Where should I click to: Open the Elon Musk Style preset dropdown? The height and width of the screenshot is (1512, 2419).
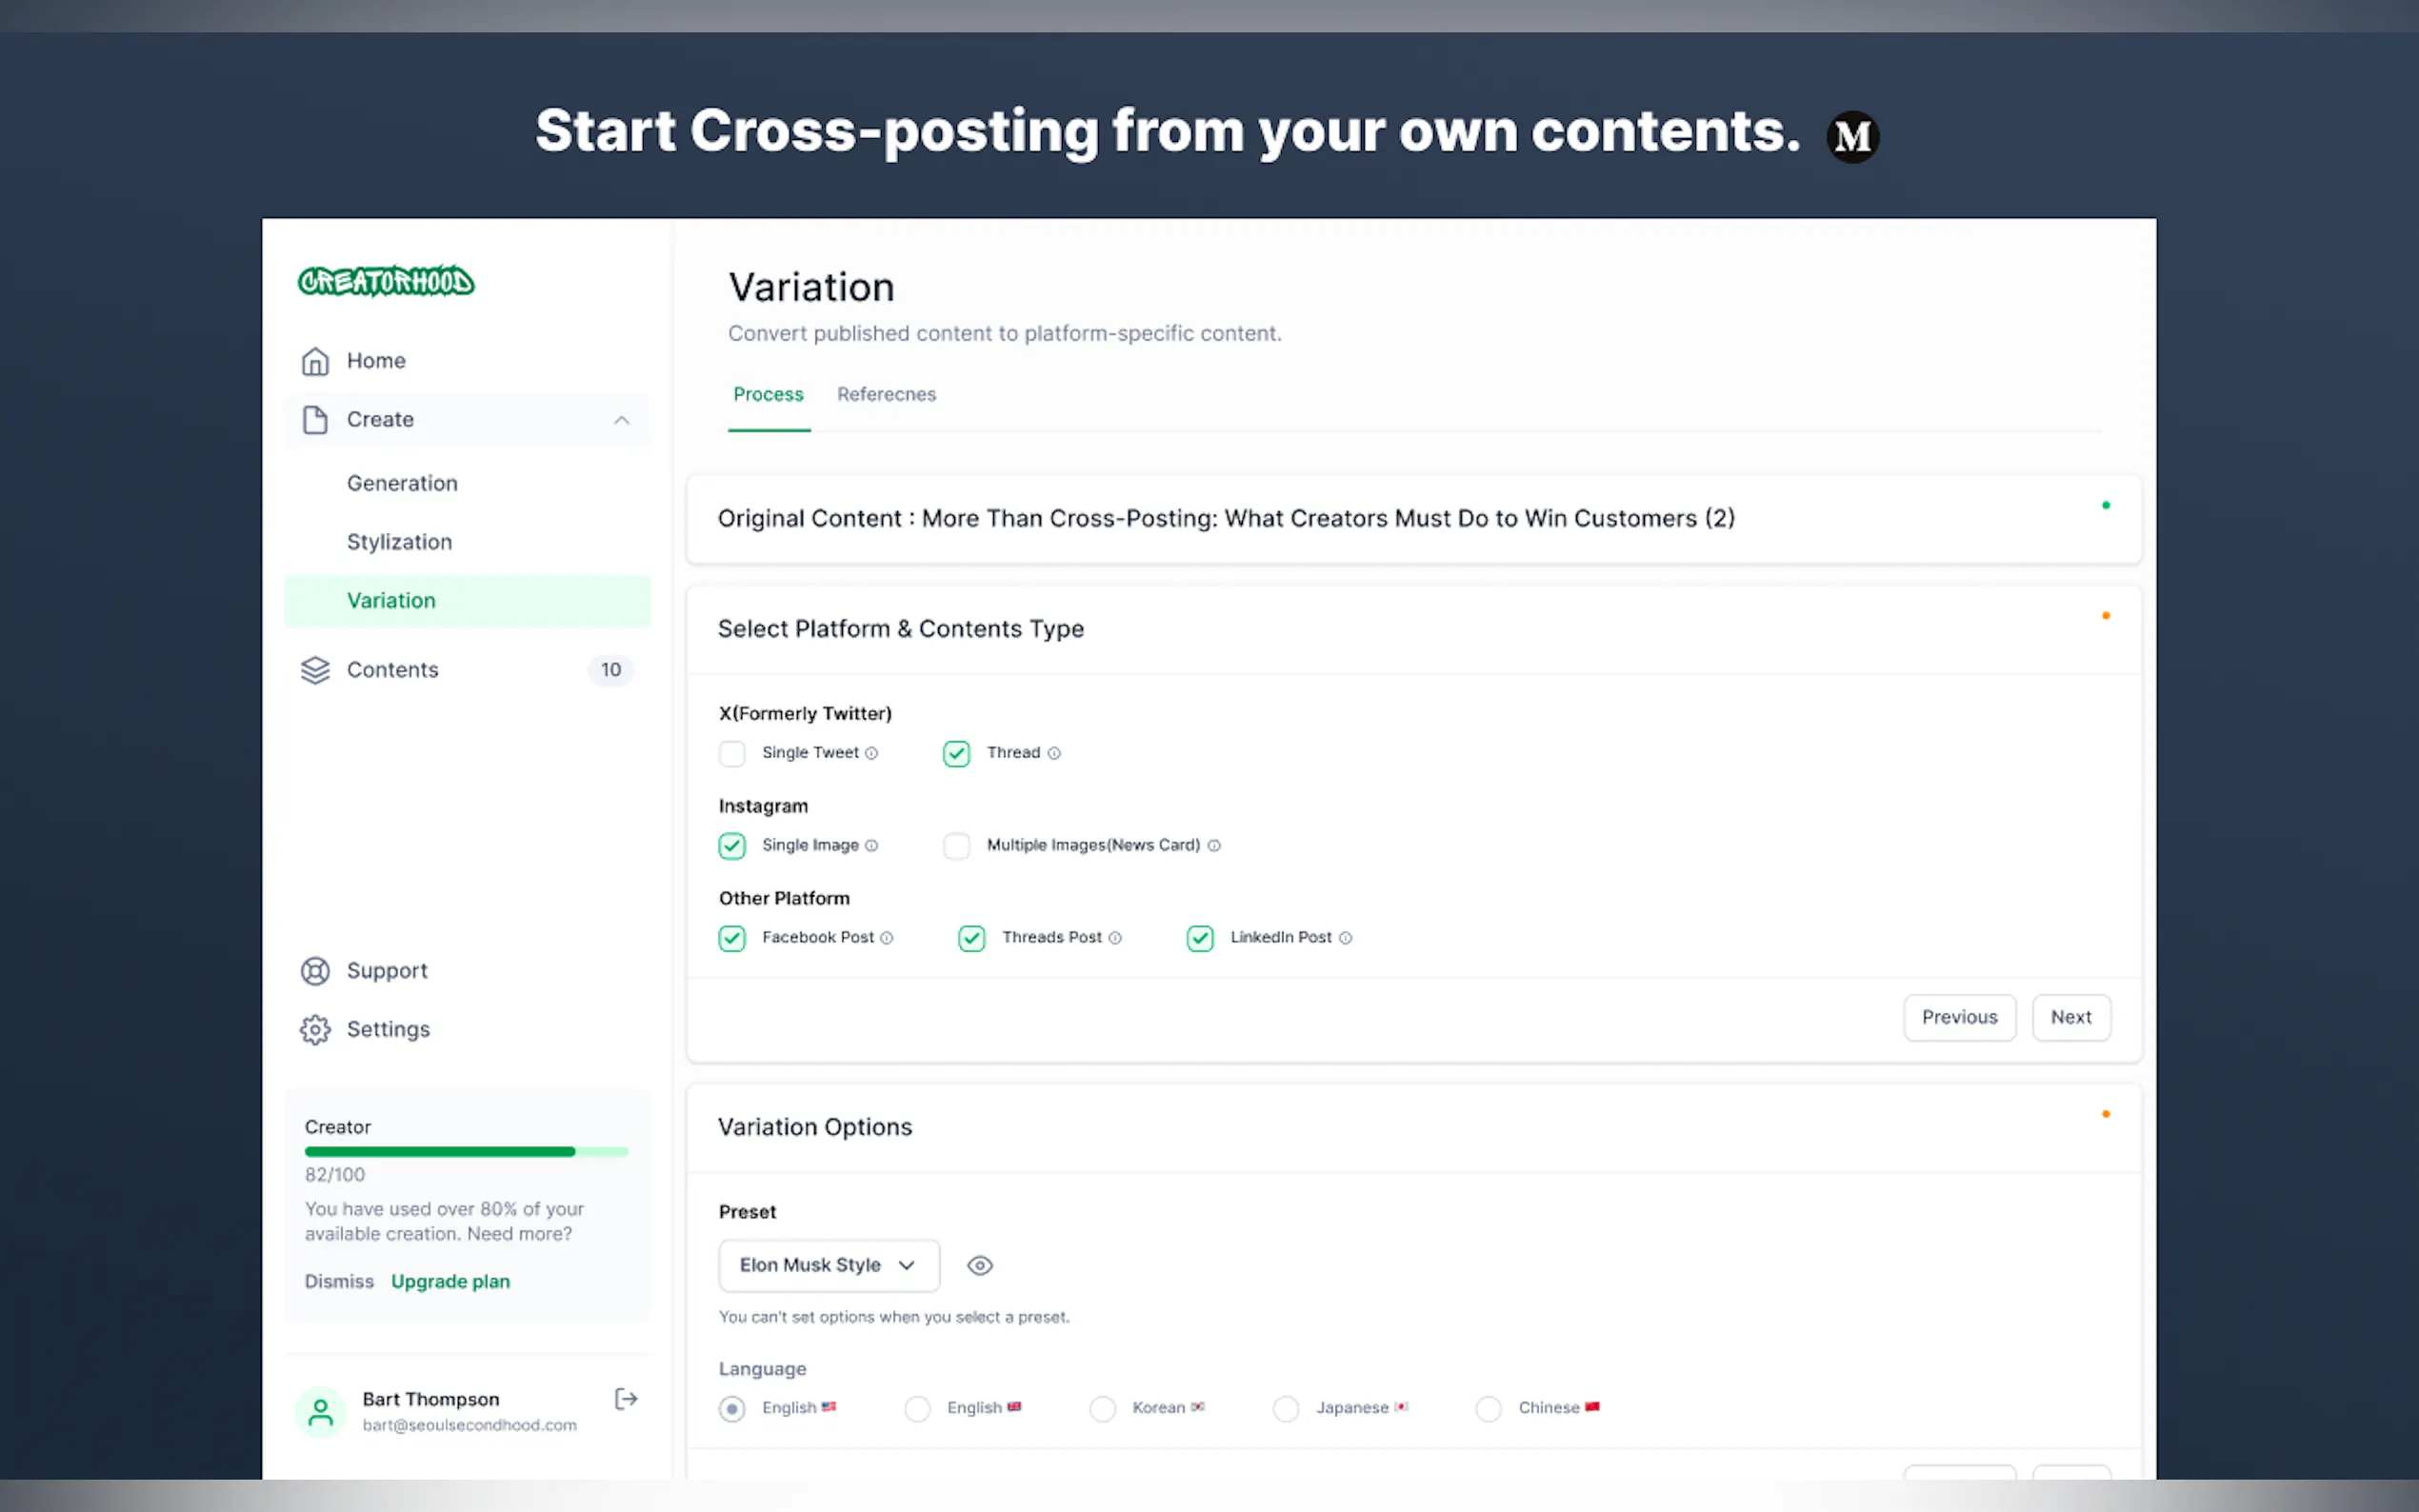pos(828,1266)
